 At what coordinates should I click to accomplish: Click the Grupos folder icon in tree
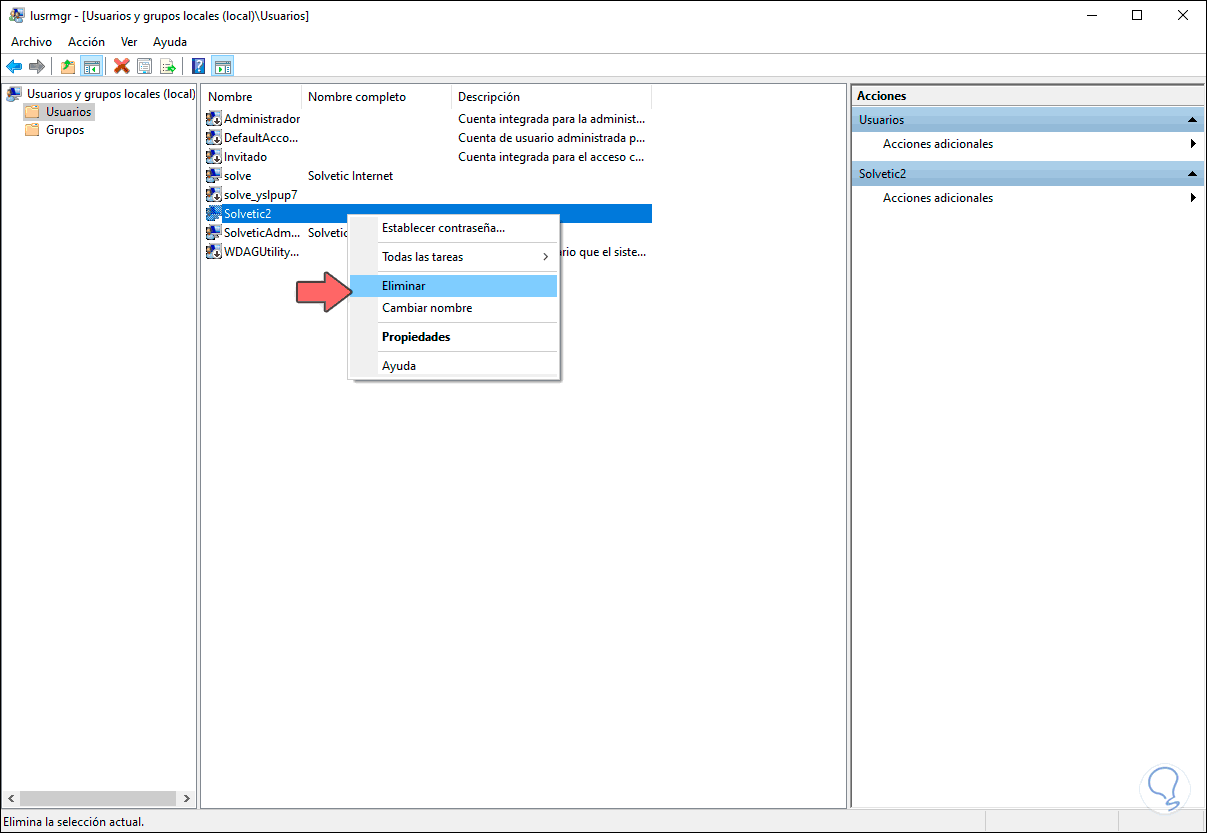point(32,130)
